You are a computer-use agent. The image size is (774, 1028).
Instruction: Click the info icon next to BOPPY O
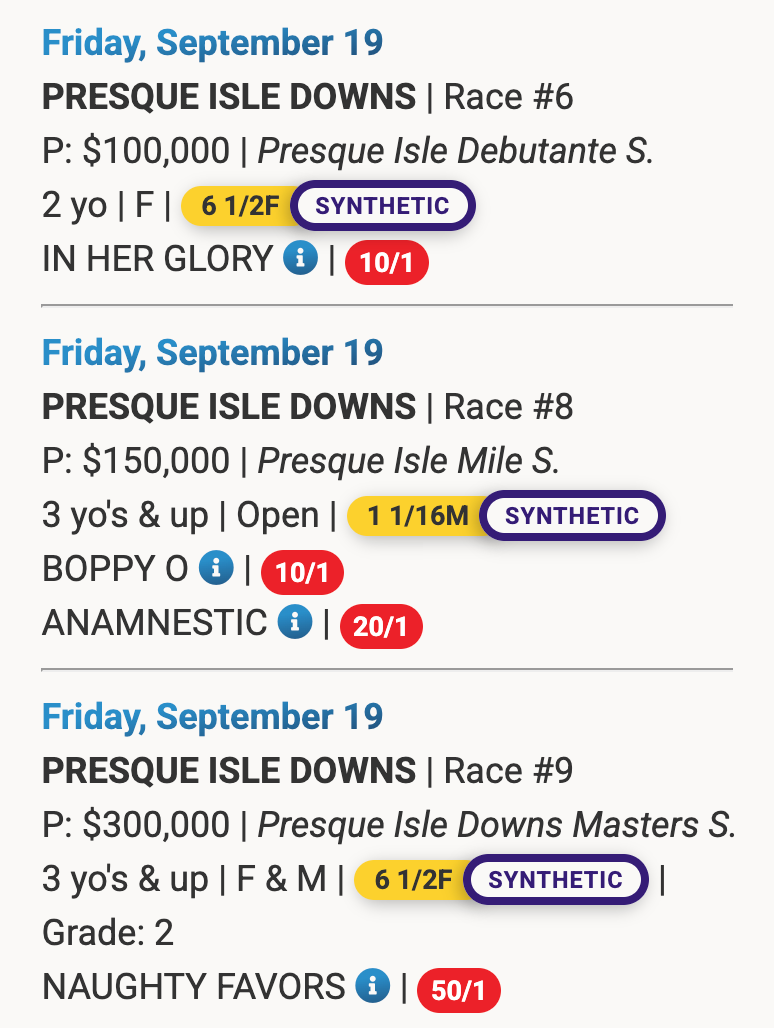tap(216, 569)
